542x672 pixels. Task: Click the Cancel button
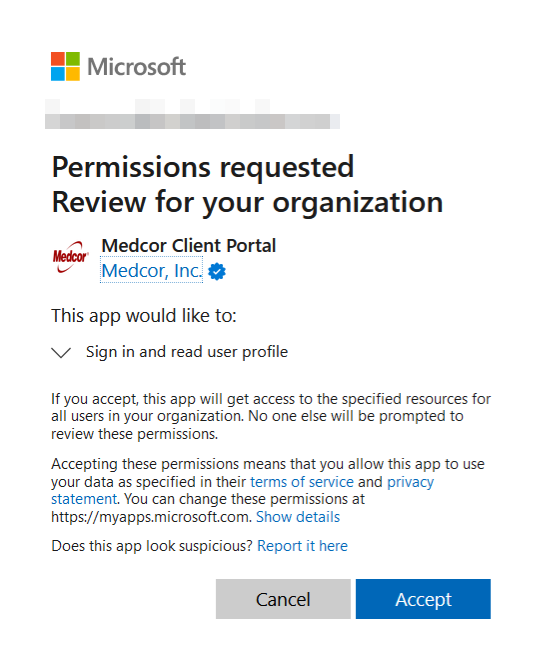click(283, 599)
